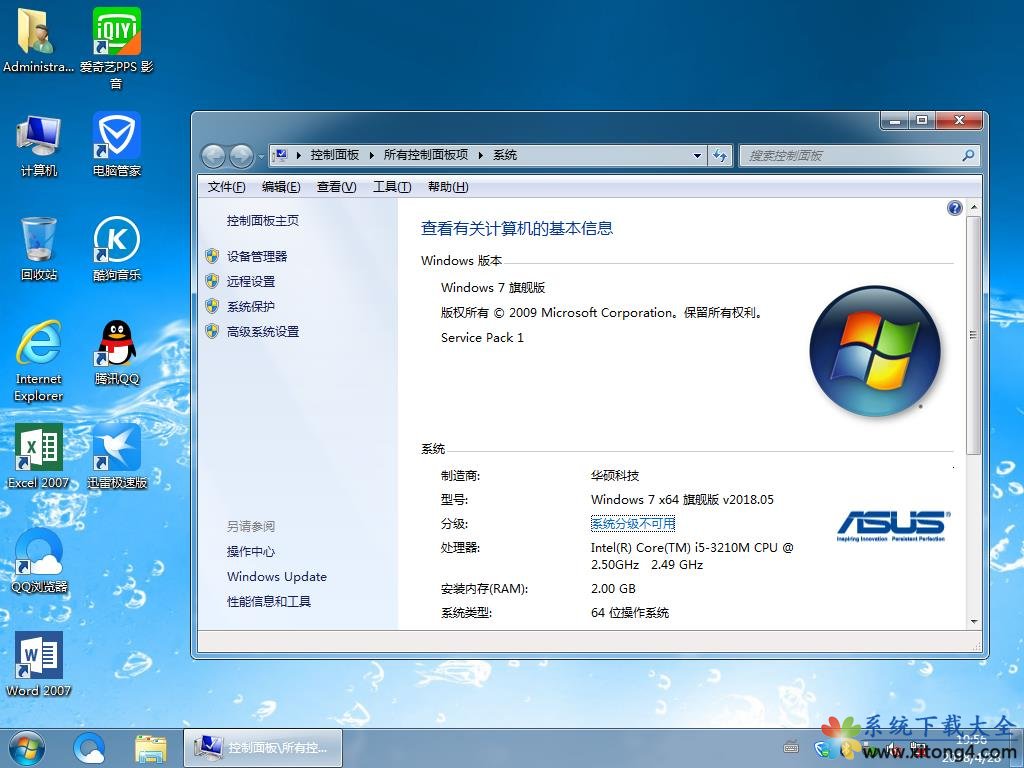Image resolution: width=1024 pixels, height=768 pixels.
Task: Open 操作中心 link
Action: pyautogui.click(x=251, y=551)
